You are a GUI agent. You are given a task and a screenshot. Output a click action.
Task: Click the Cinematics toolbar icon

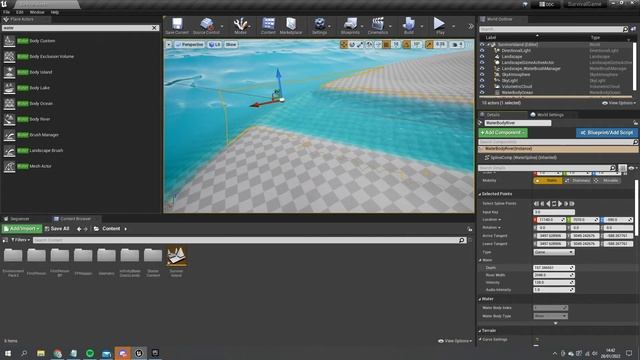[378, 26]
